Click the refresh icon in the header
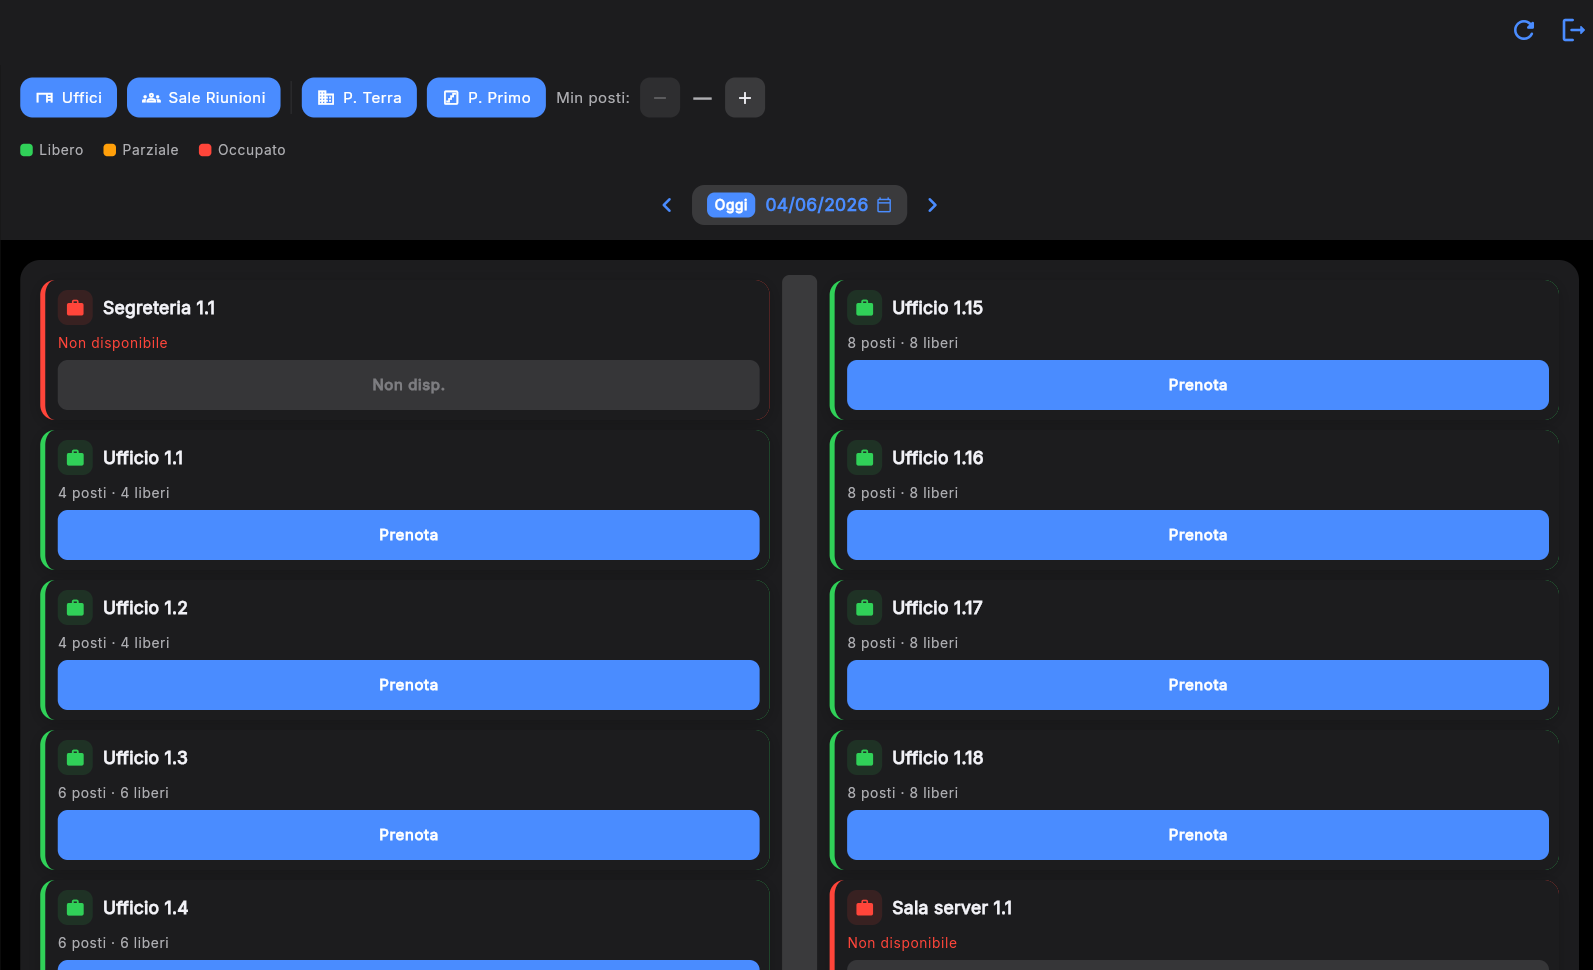 [1524, 30]
